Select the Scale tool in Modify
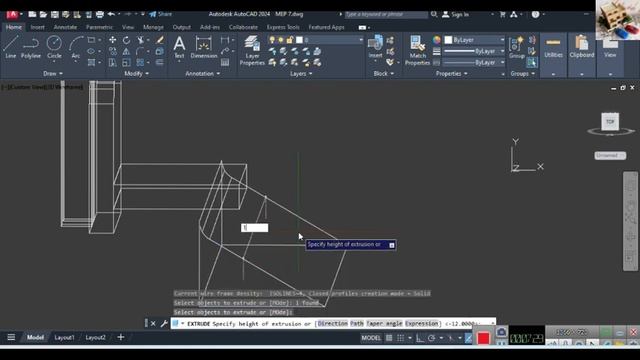The width and height of the screenshot is (640, 360). click(127, 62)
